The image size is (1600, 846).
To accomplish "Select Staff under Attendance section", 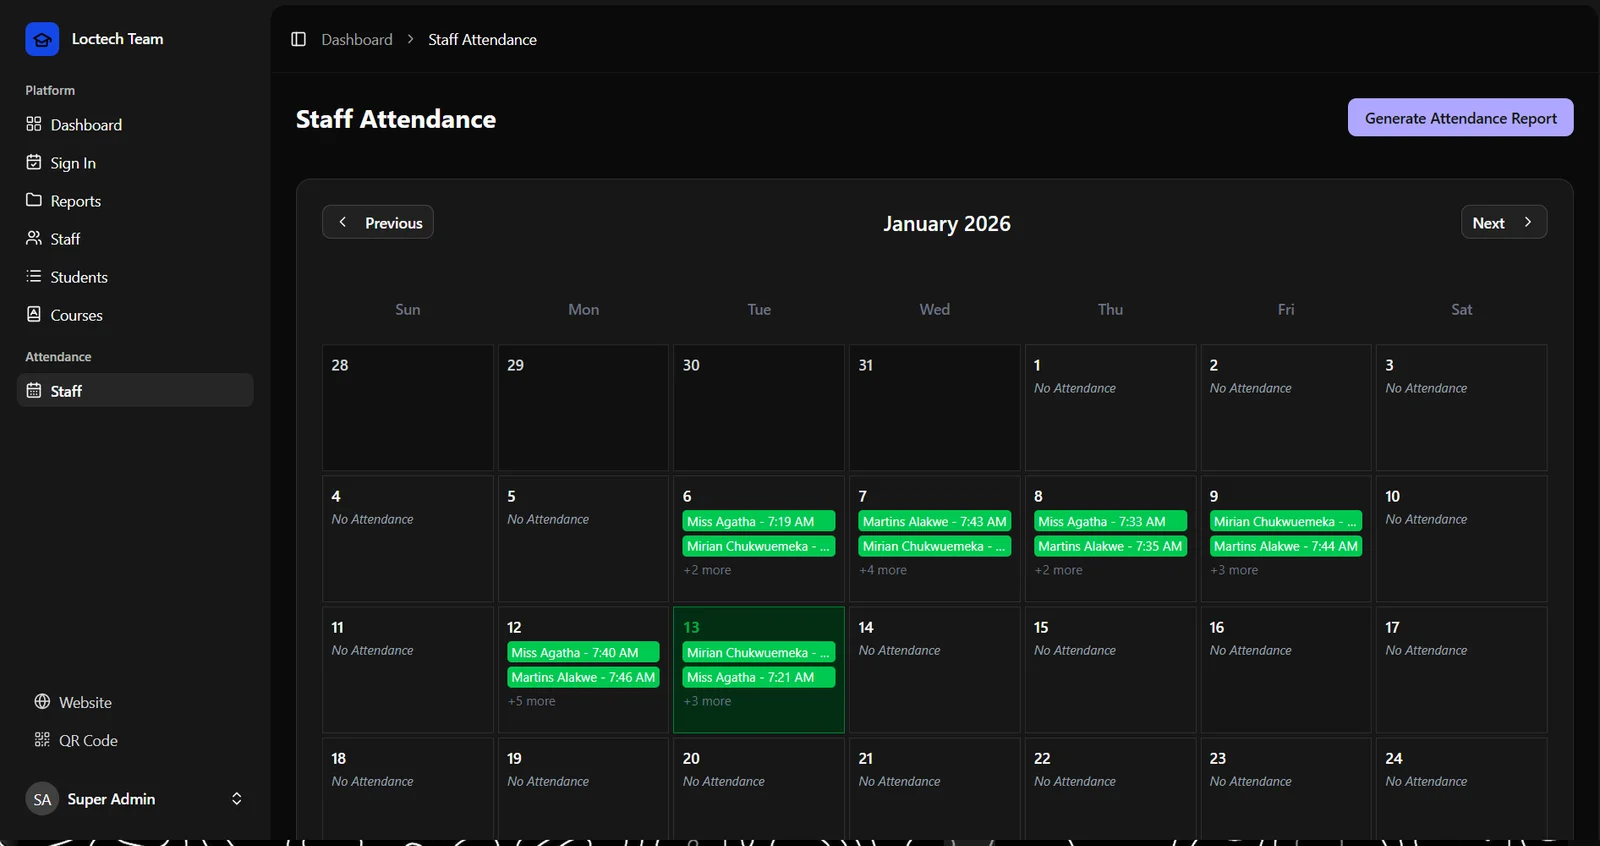I will [135, 390].
